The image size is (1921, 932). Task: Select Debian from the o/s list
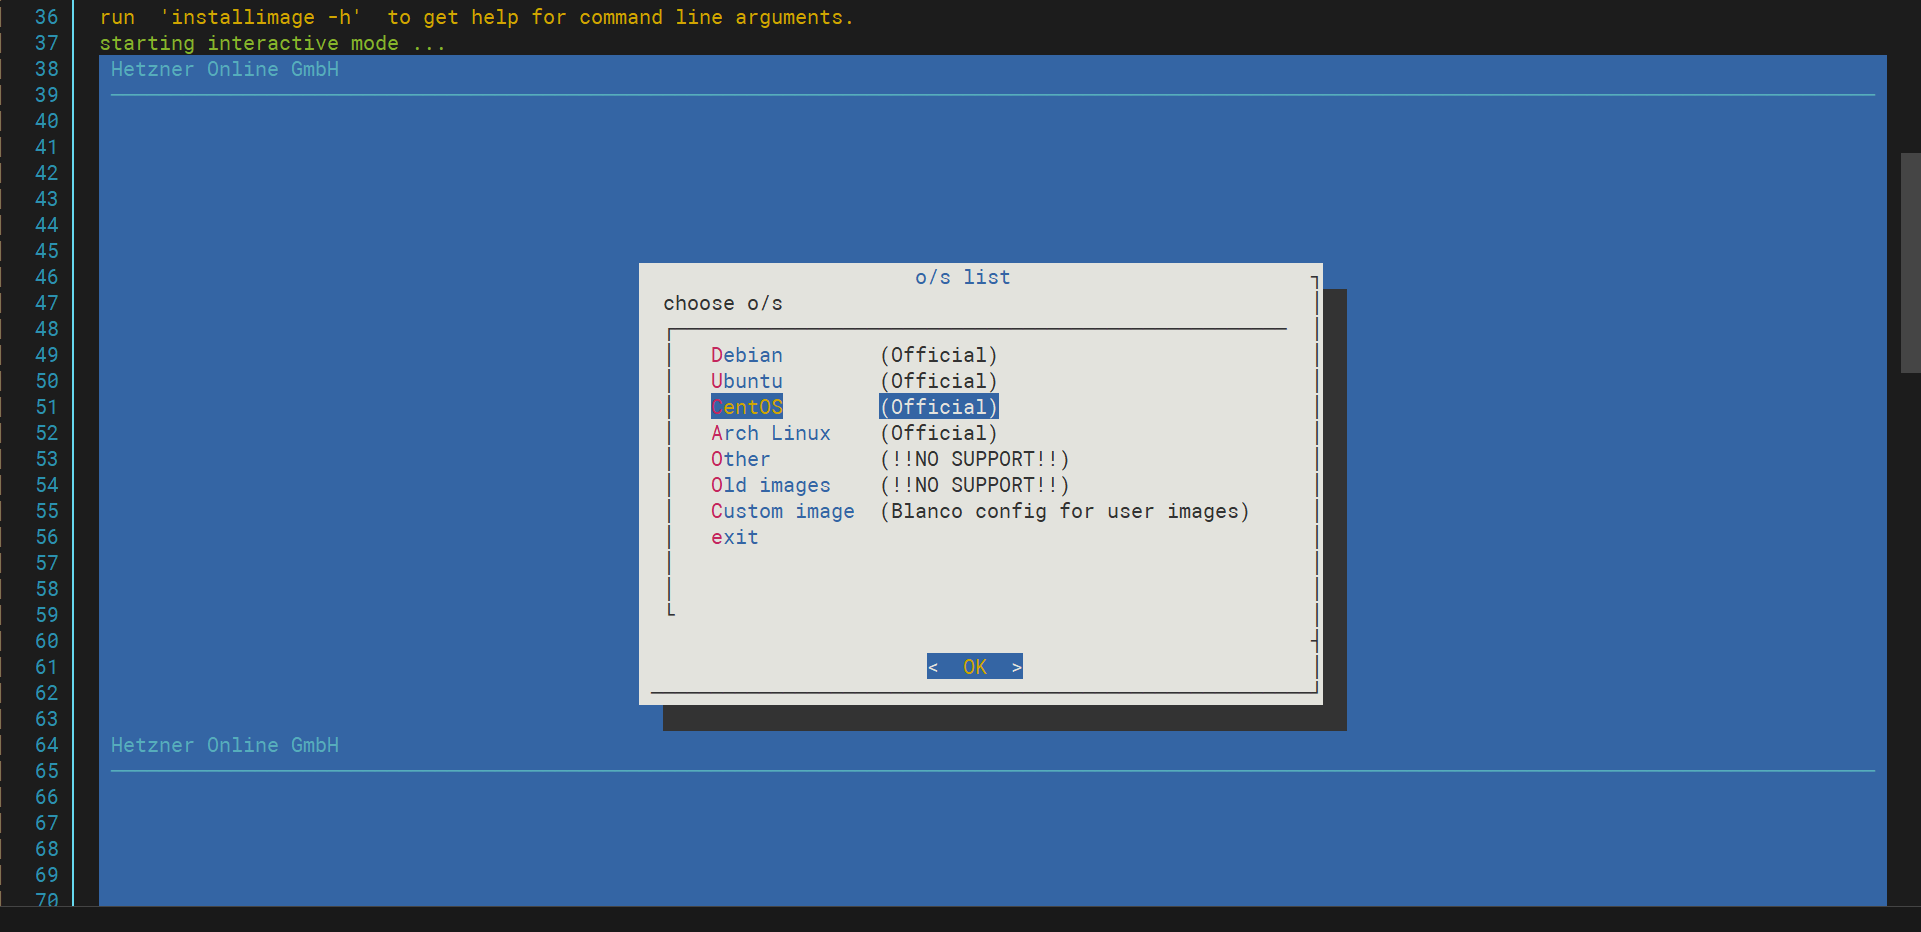click(x=747, y=355)
